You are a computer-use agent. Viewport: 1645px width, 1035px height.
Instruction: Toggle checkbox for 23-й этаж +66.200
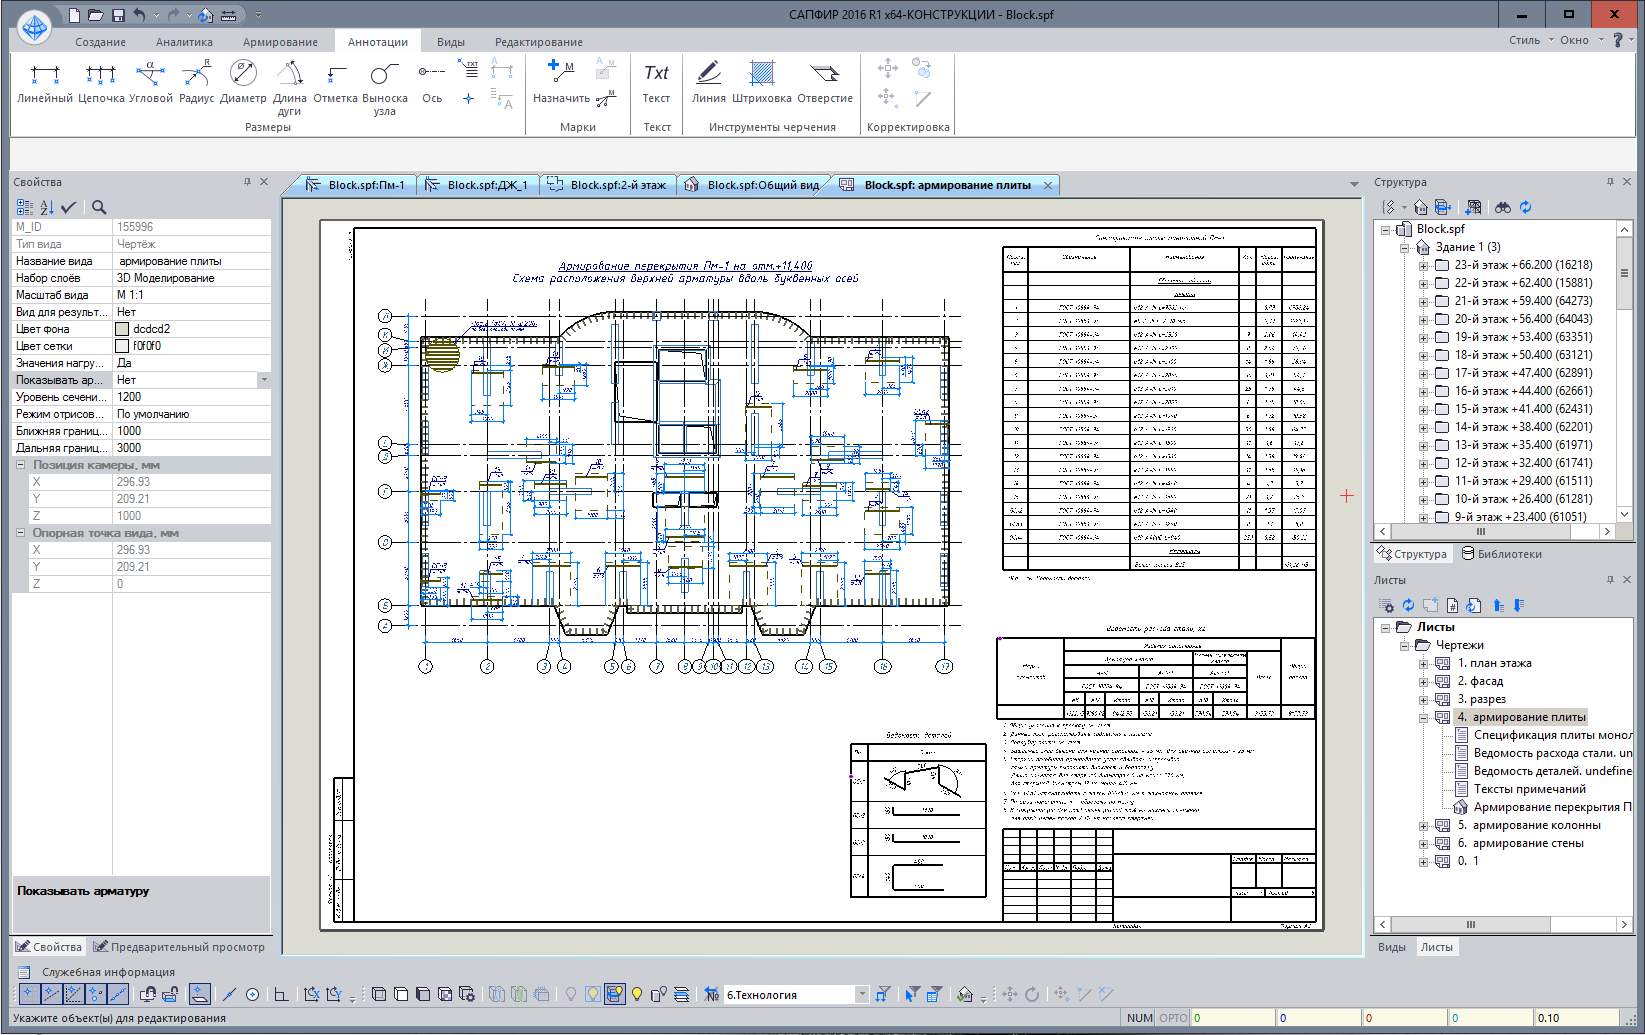(1442, 265)
